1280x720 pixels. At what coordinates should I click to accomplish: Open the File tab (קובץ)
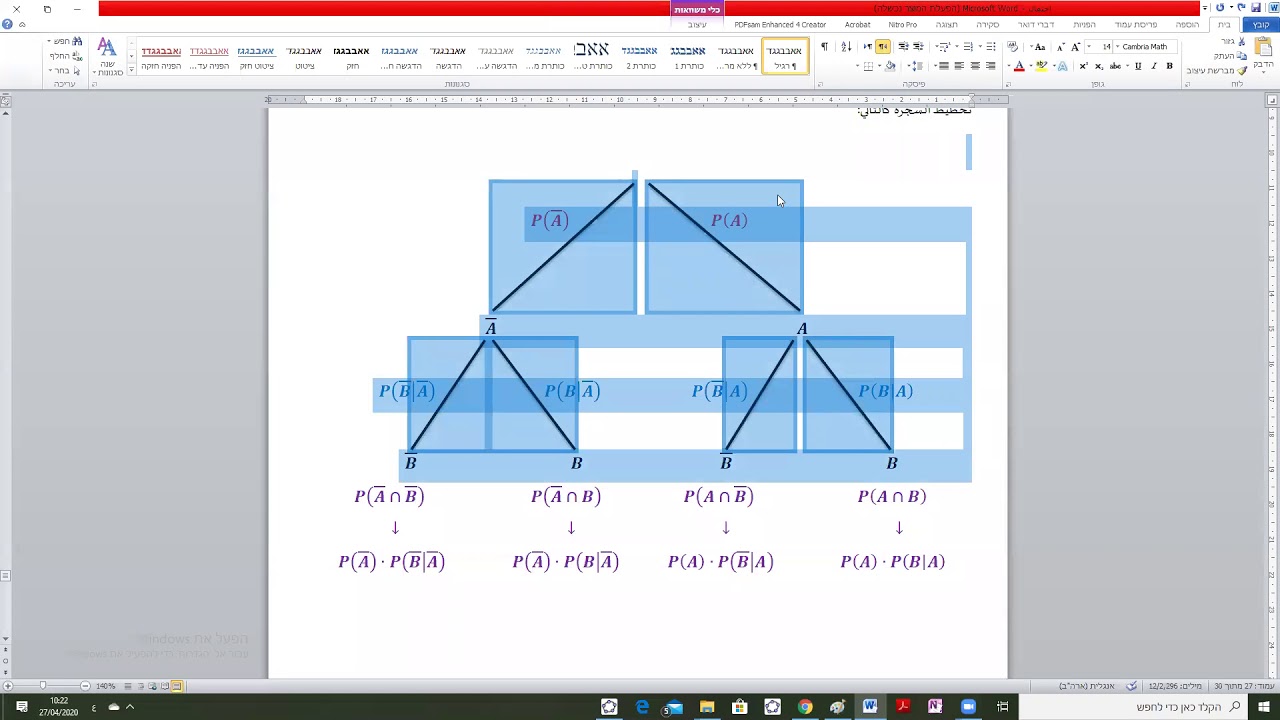coord(1261,24)
